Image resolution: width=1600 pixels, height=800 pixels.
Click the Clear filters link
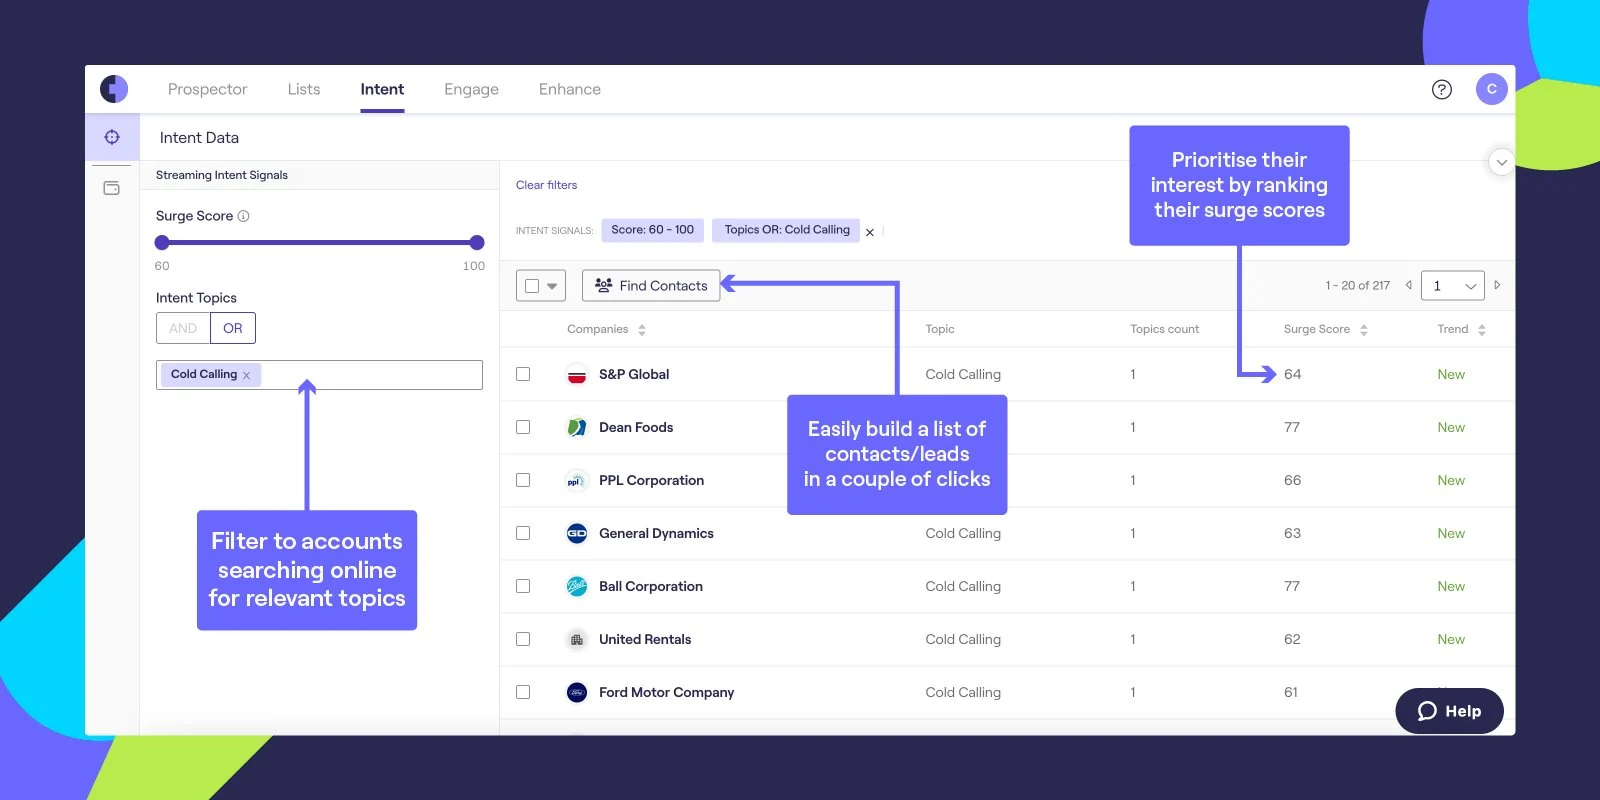[546, 185]
